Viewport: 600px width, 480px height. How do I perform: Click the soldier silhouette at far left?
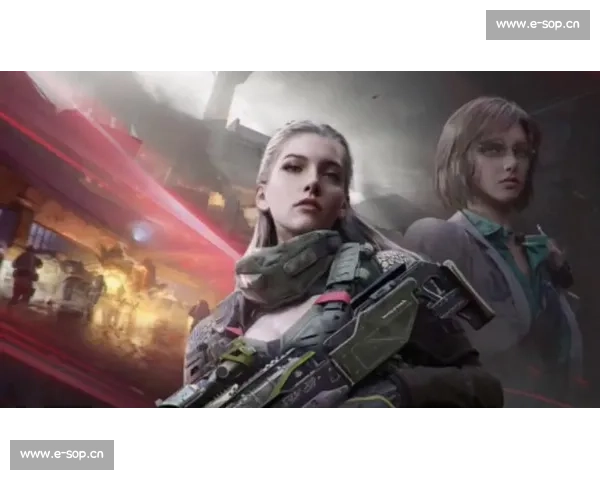[24, 275]
